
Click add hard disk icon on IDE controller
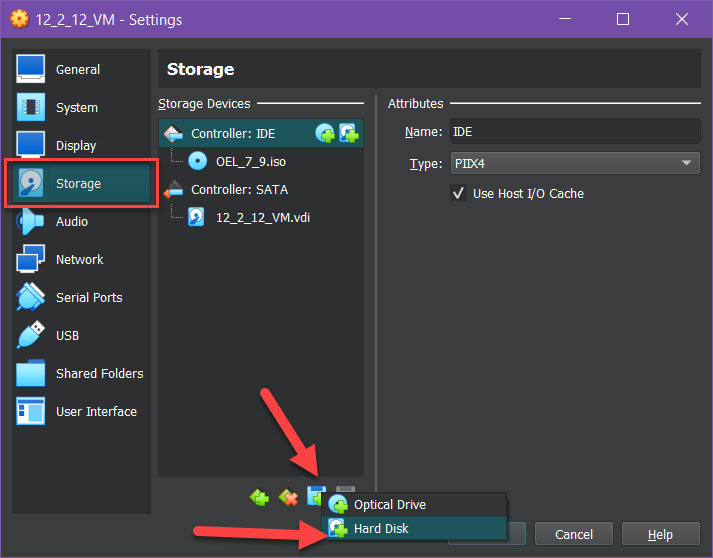[348, 133]
